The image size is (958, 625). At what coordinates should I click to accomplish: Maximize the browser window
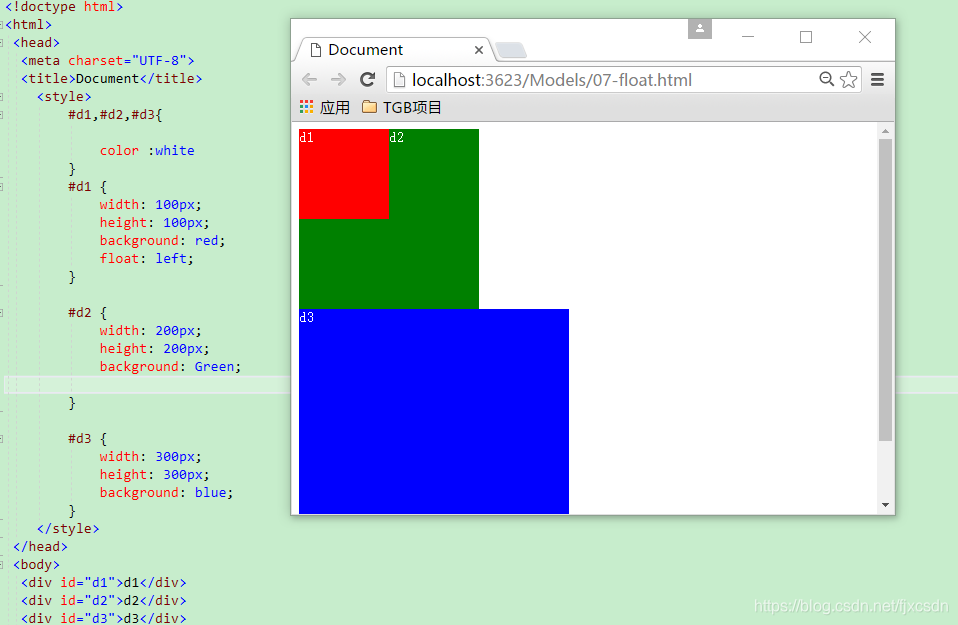(x=806, y=37)
